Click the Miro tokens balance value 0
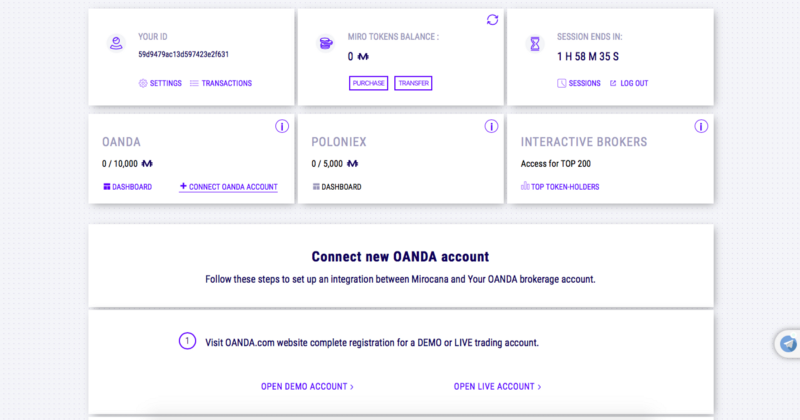This screenshot has height=420, width=800. click(350, 57)
